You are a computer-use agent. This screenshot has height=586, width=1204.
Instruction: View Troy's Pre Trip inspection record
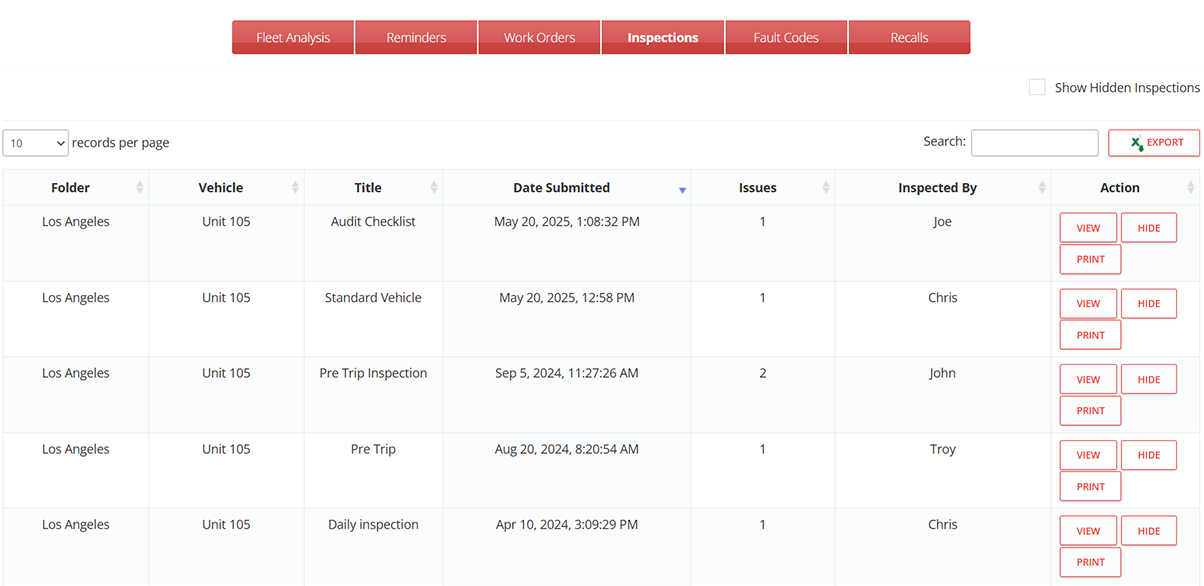(1087, 454)
